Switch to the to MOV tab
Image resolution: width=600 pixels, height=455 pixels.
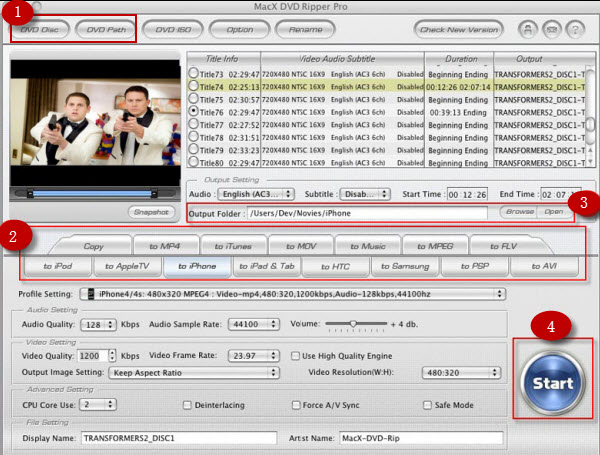pos(301,246)
